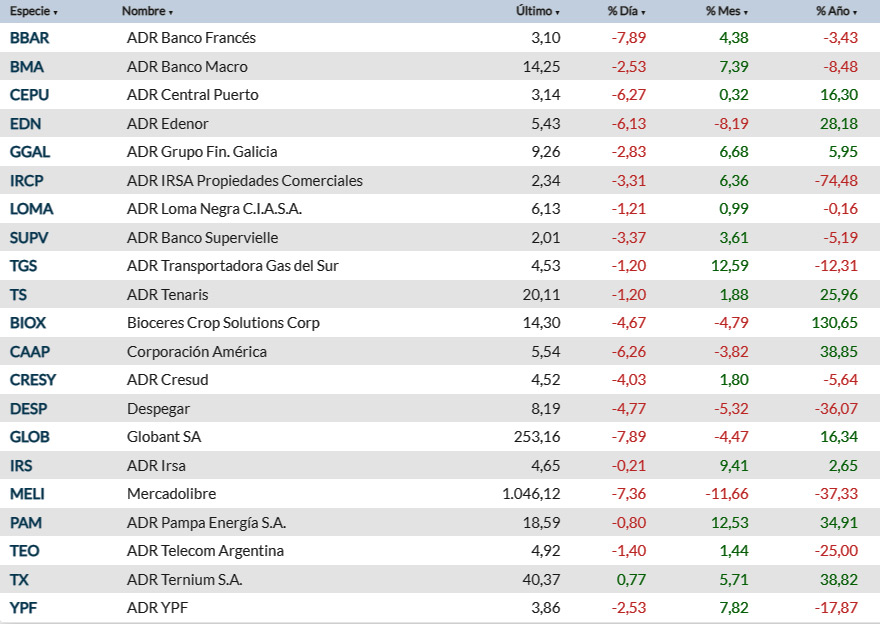Sort table by Nombre column header

click(x=147, y=11)
